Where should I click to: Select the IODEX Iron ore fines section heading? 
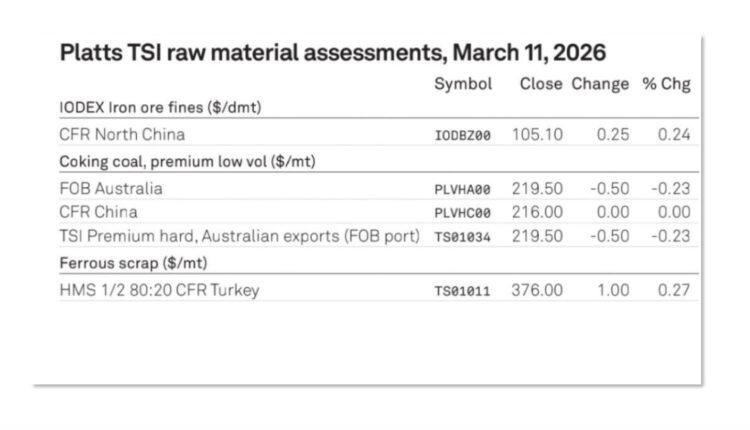tap(161, 107)
